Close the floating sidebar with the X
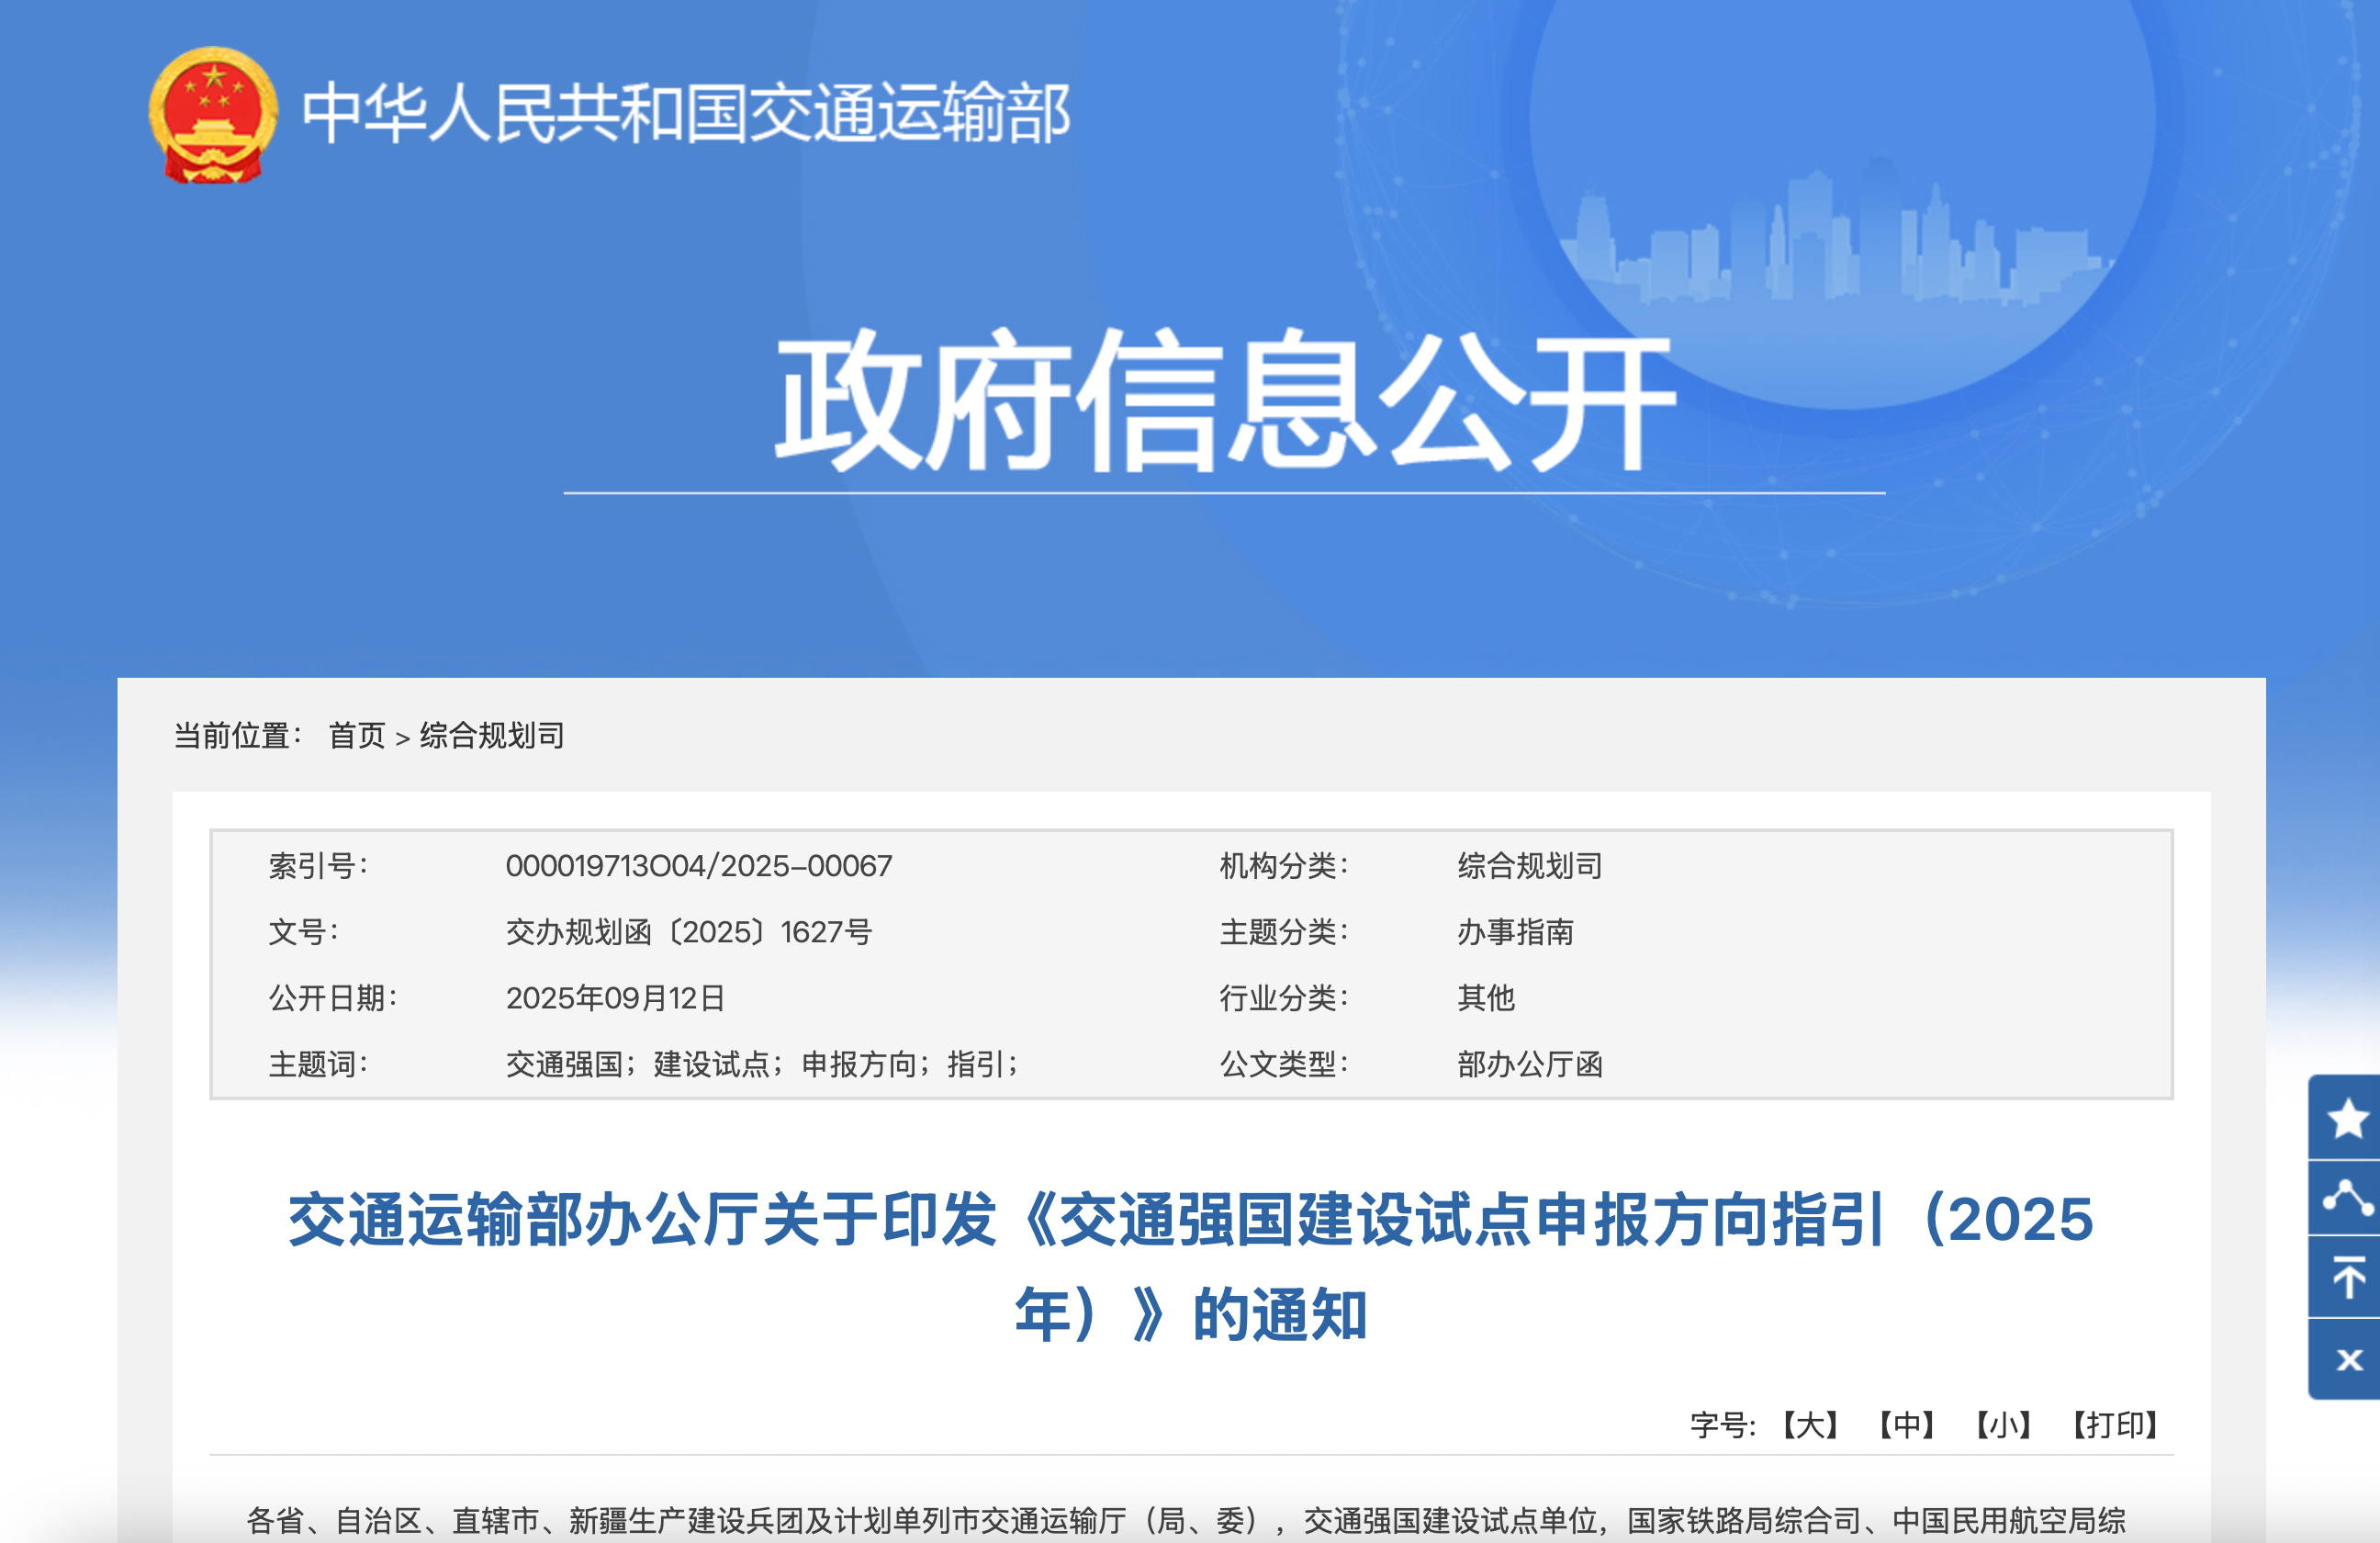The width and height of the screenshot is (2380, 1543). 2348,1359
